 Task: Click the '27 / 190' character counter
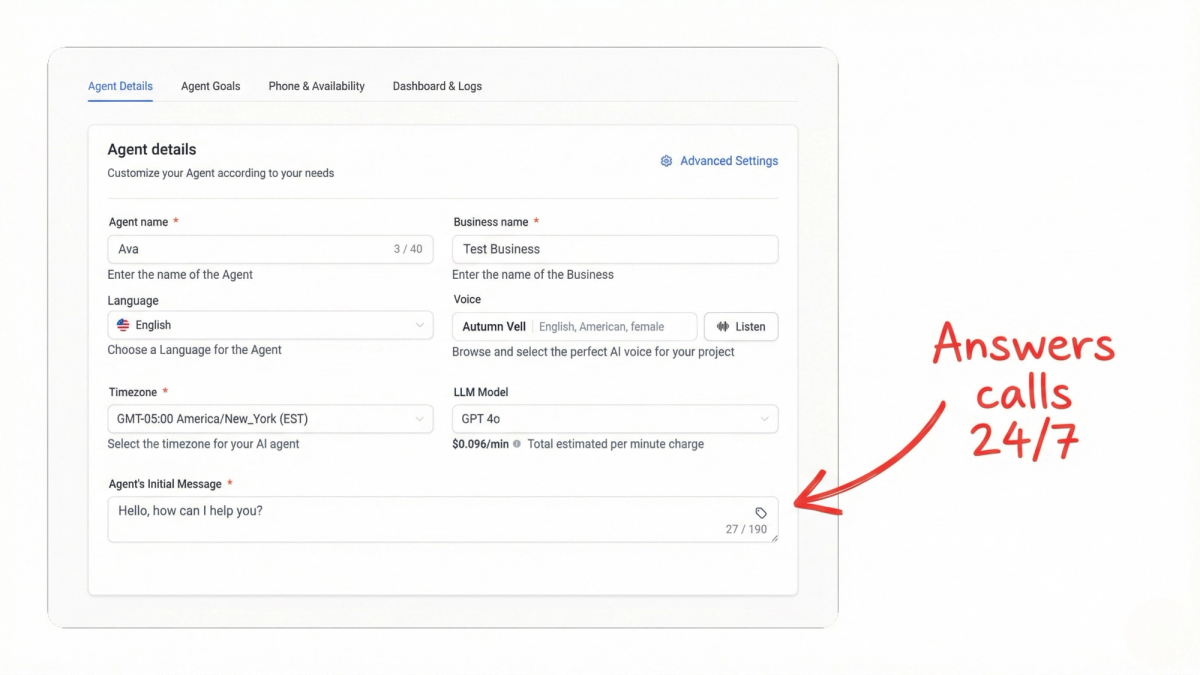tap(747, 530)
